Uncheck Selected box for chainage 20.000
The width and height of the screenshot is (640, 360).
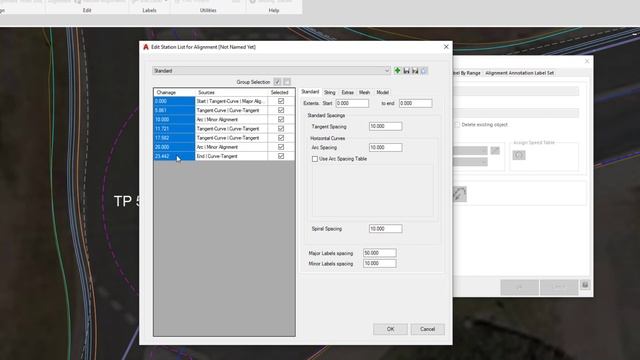tap(281, 147)
